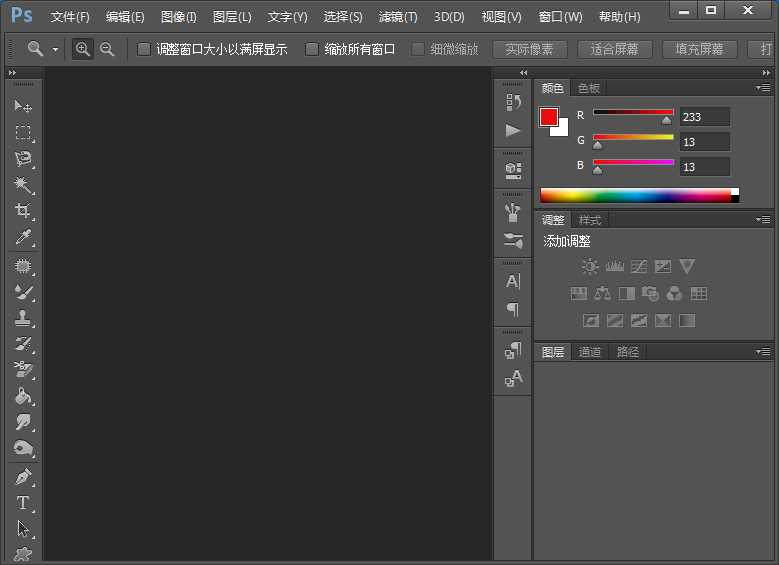Open the Color panel flyout menu

[763, 88]
